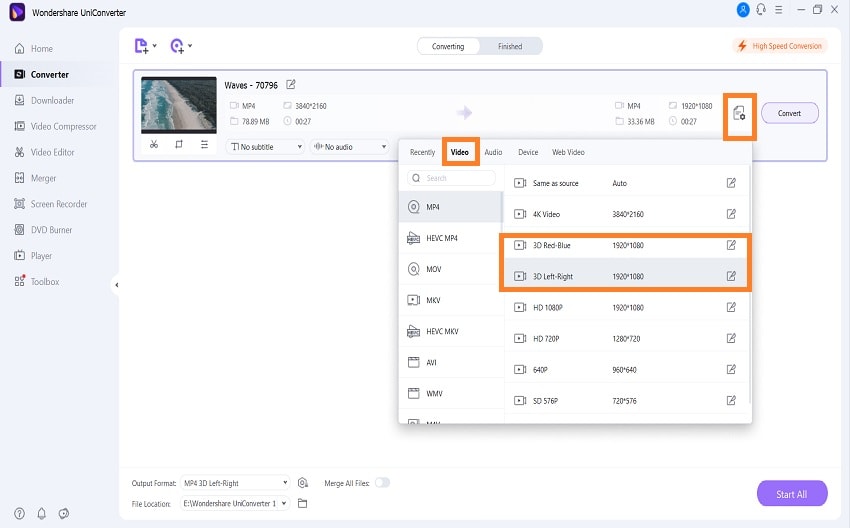850x528 pixels.
Task: Switch to the Device tab
Action: click(x=528, y=152)
